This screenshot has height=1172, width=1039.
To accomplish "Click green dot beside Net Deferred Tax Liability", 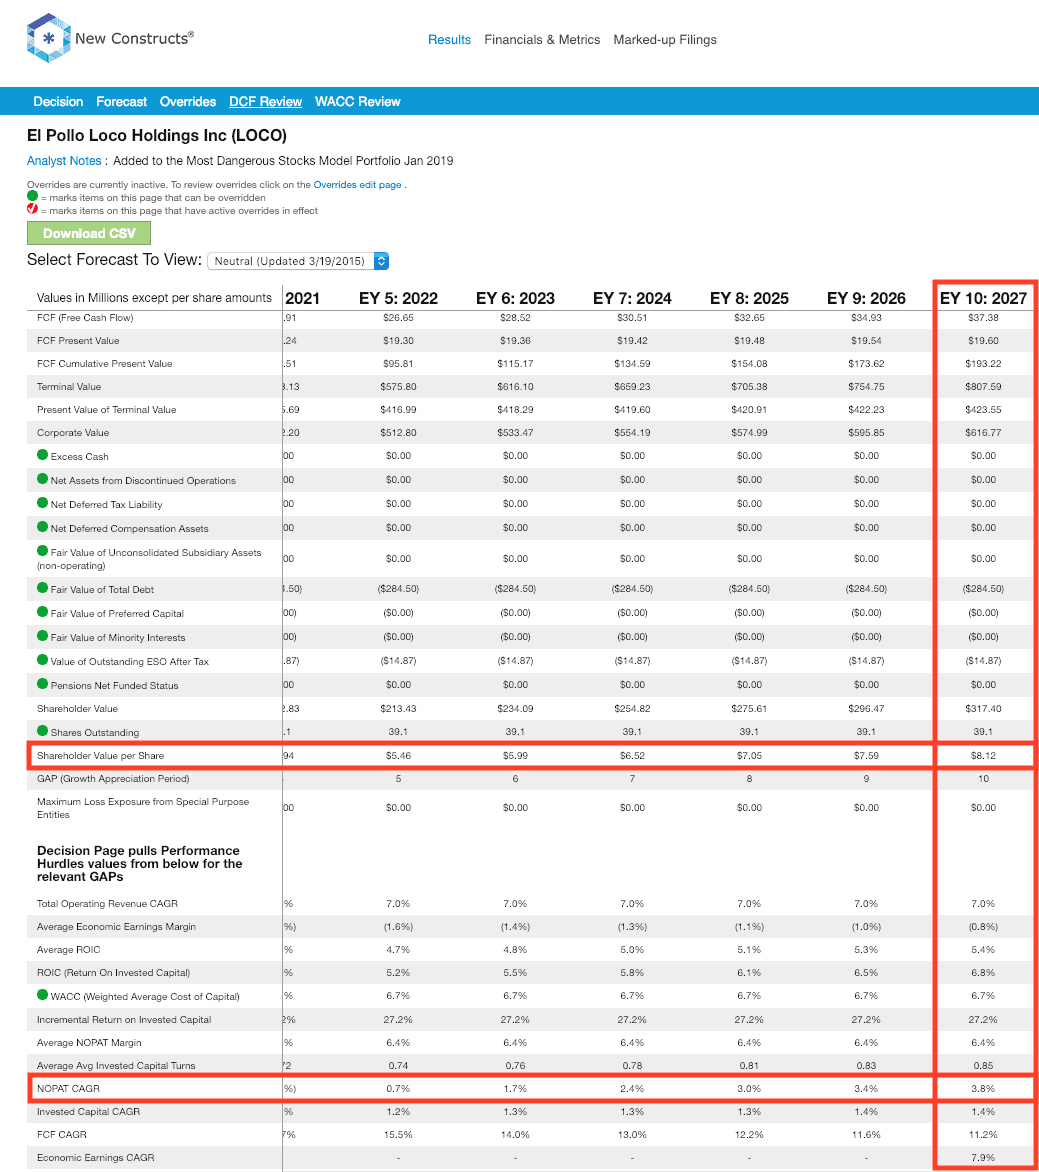I will click(43, 502).
